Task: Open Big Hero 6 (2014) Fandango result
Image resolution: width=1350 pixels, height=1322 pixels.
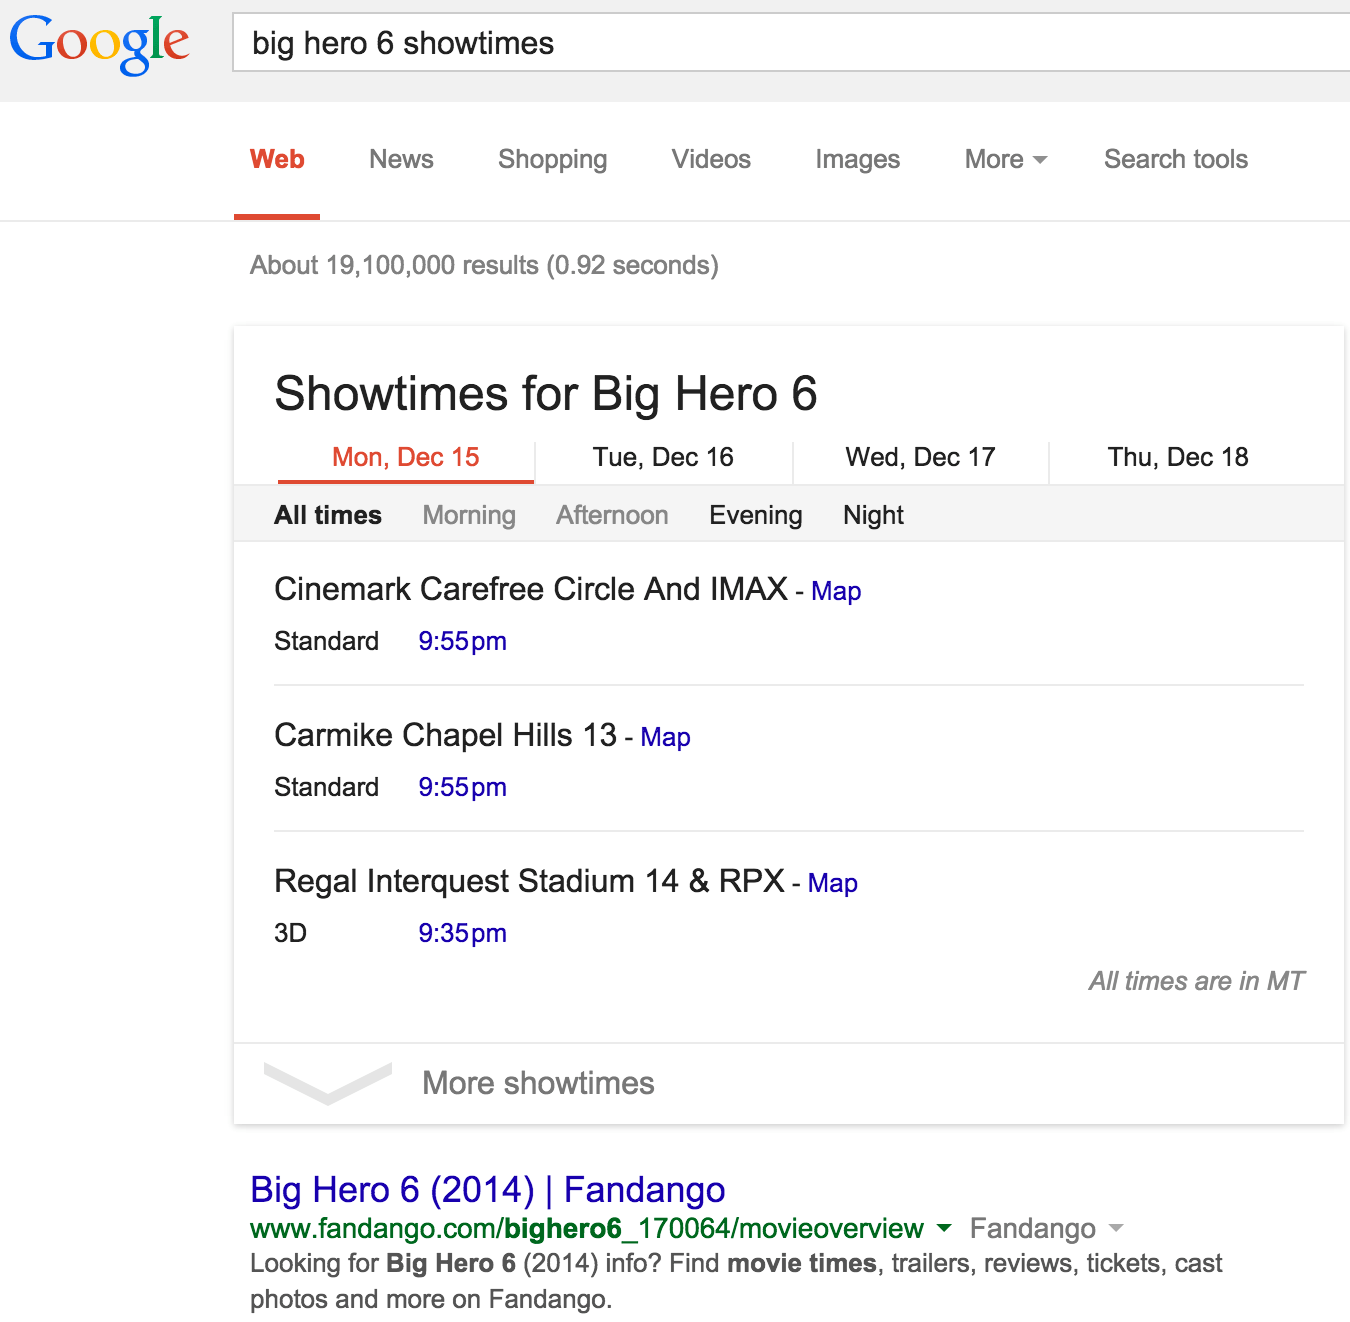Action: [x=488, y=1190]
